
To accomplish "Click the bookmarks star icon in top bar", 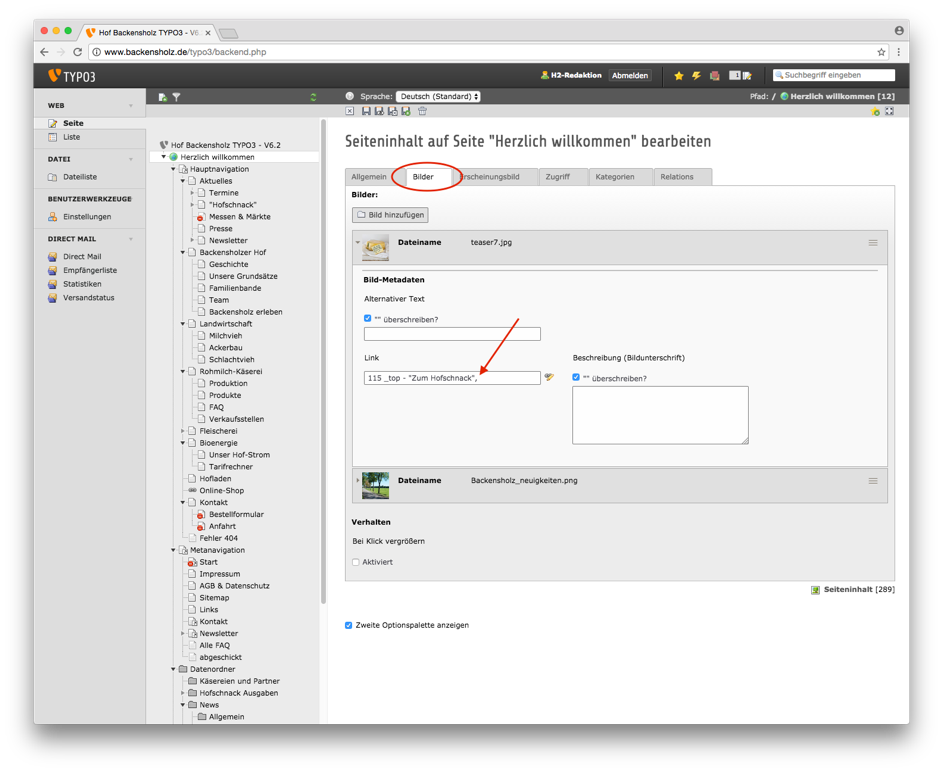I will 679,76.
